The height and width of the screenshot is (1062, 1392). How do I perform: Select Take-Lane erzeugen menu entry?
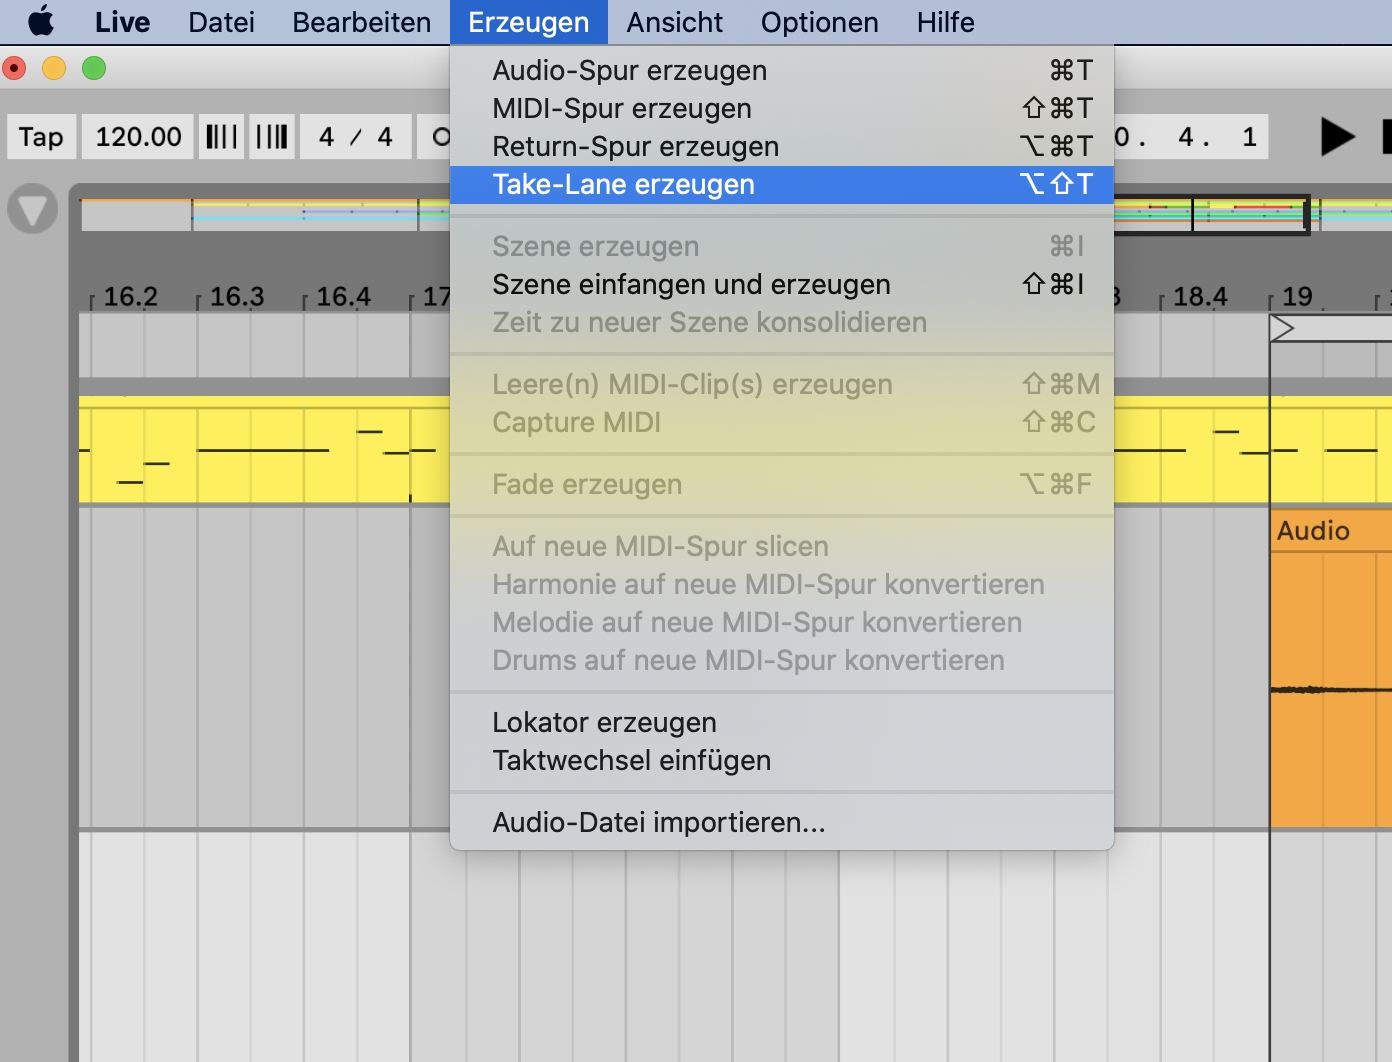(623, 185)
